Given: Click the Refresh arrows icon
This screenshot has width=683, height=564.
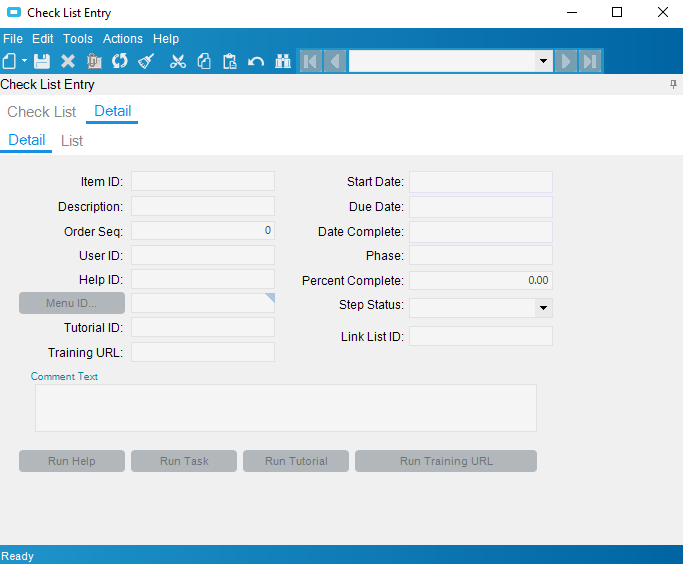Looking at the screenshot, I should point(120,61).
